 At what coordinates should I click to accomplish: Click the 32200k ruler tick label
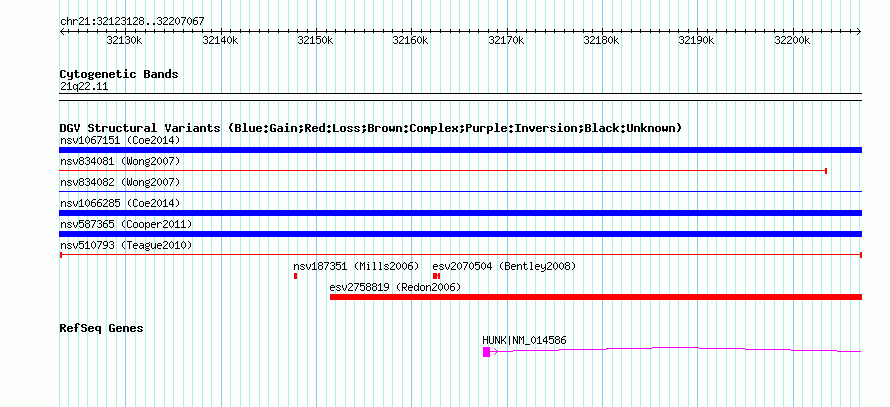click(x=792, y=41)
